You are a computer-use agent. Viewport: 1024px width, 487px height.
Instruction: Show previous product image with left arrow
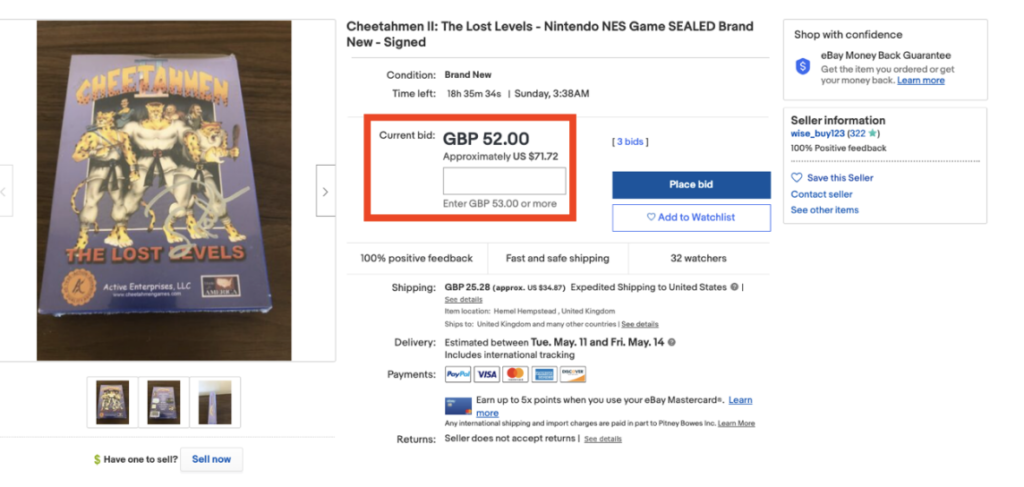[x=4, y=191]
